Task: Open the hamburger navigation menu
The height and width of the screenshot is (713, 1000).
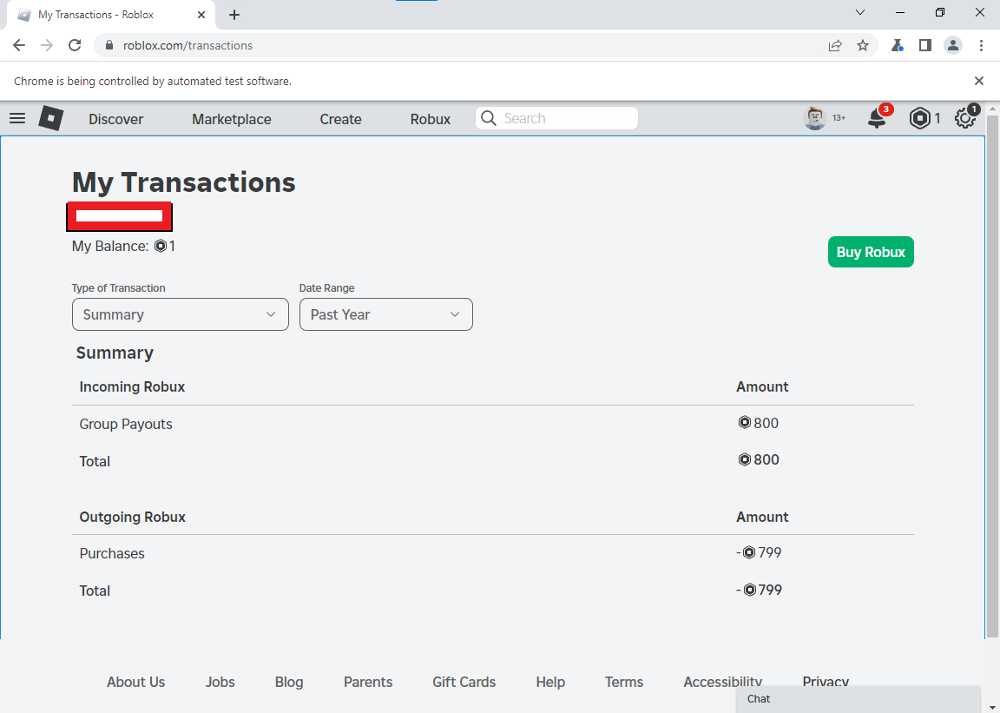Action: click(x=17, y=118)
